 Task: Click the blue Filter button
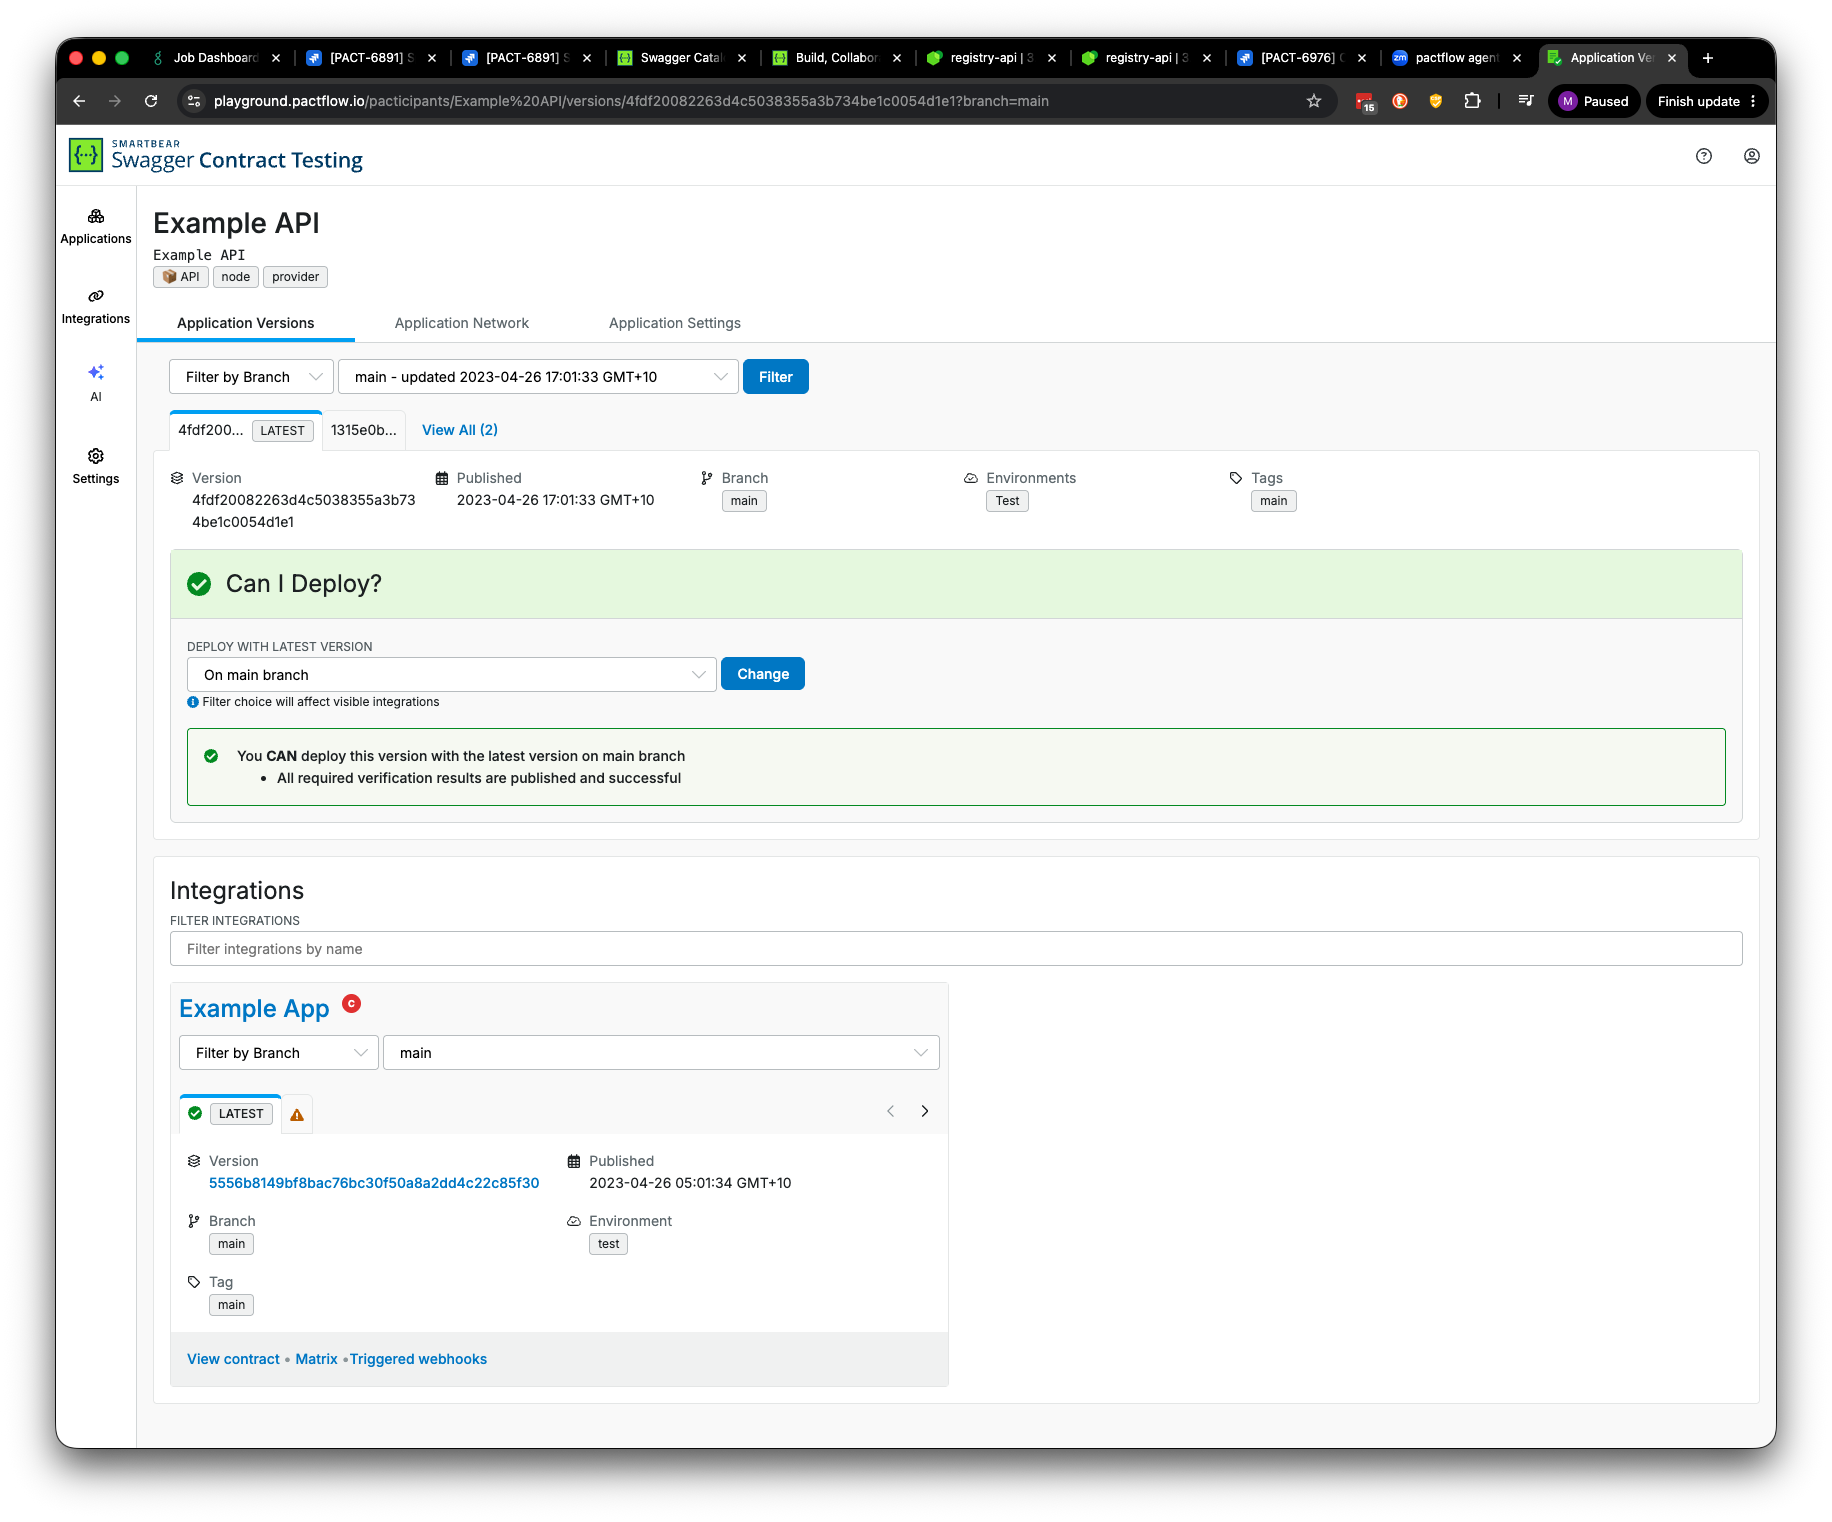point(776,377)
